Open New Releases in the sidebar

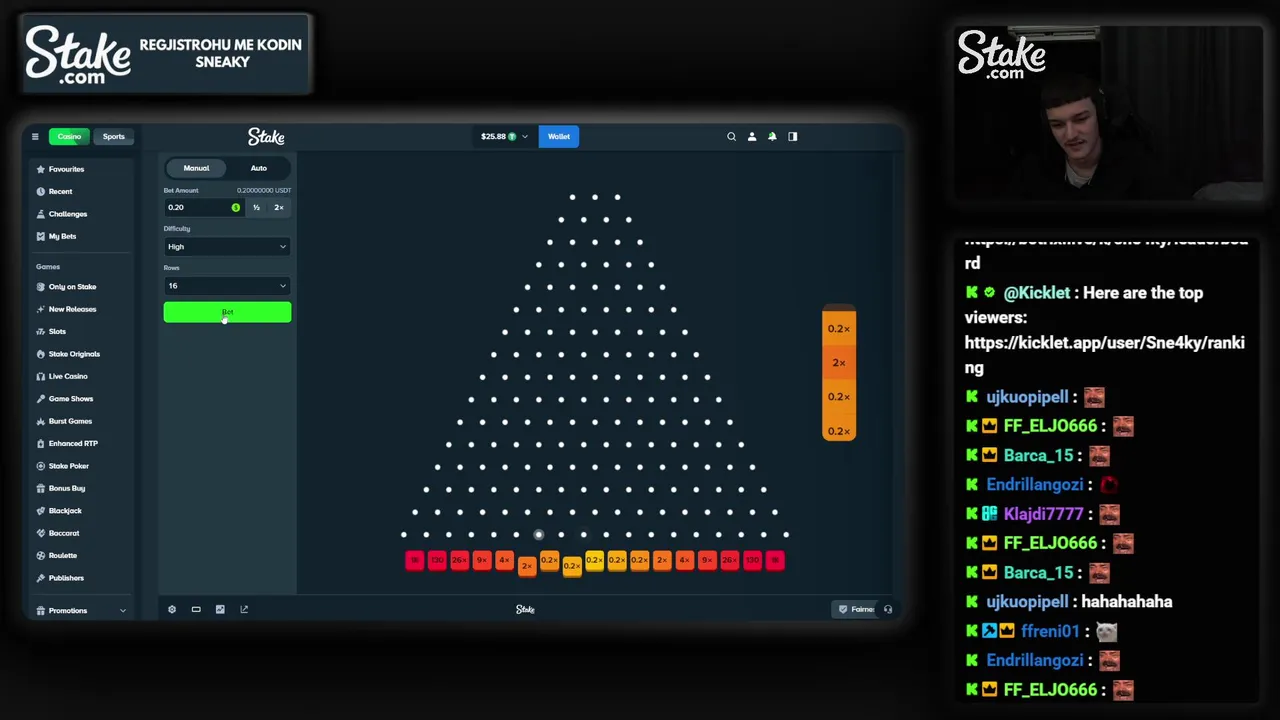pyautogui.click(x=66, y=309)
